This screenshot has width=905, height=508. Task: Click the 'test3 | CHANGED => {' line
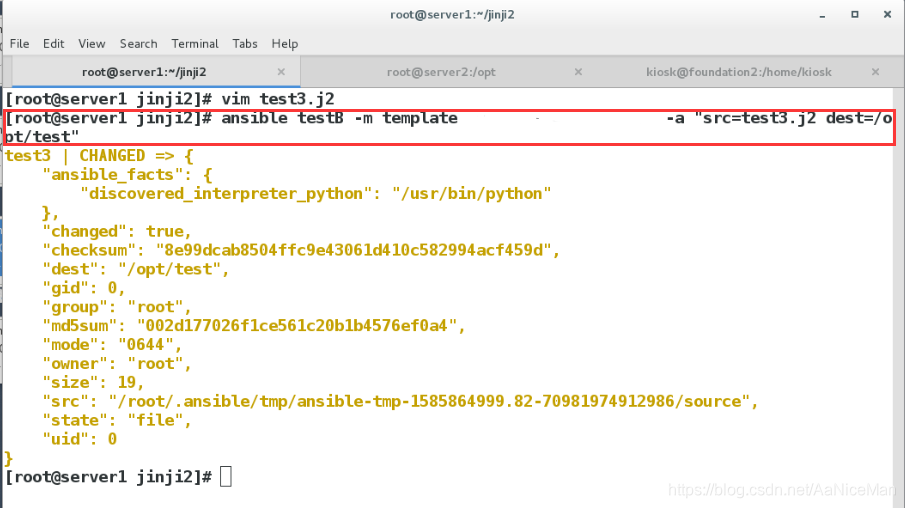99,156
